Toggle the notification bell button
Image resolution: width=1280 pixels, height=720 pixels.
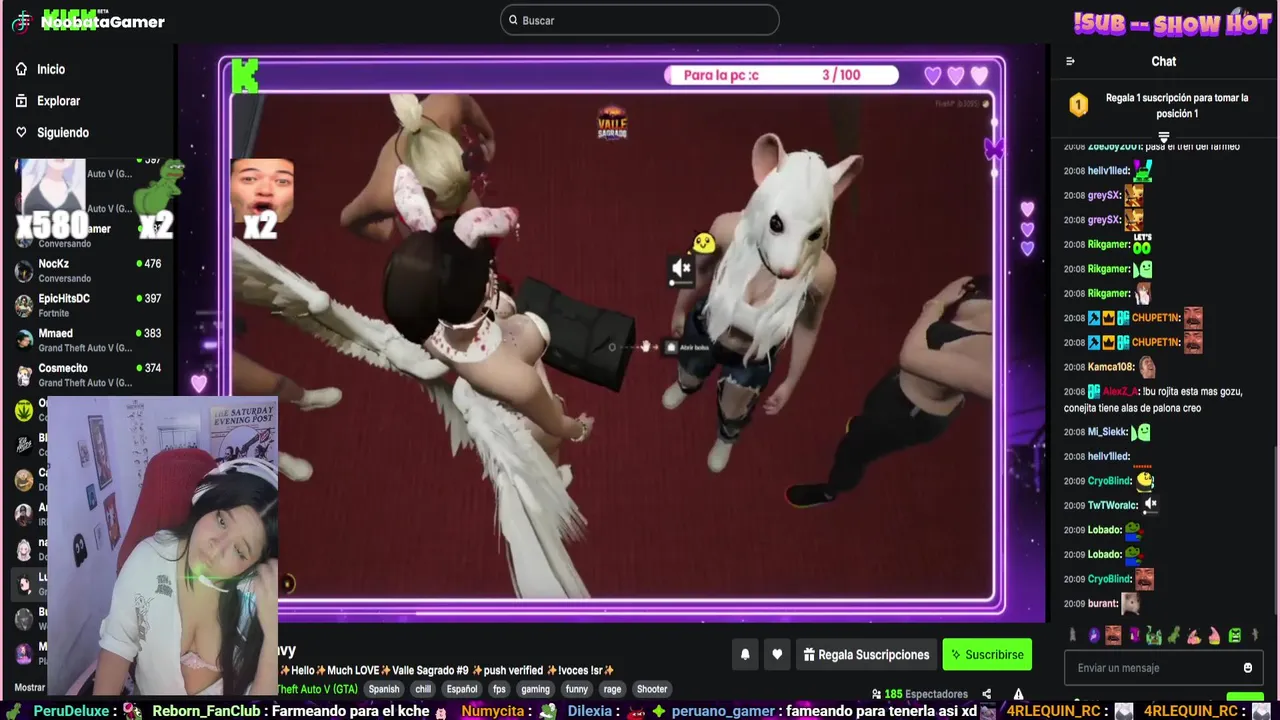coord(745,655)
